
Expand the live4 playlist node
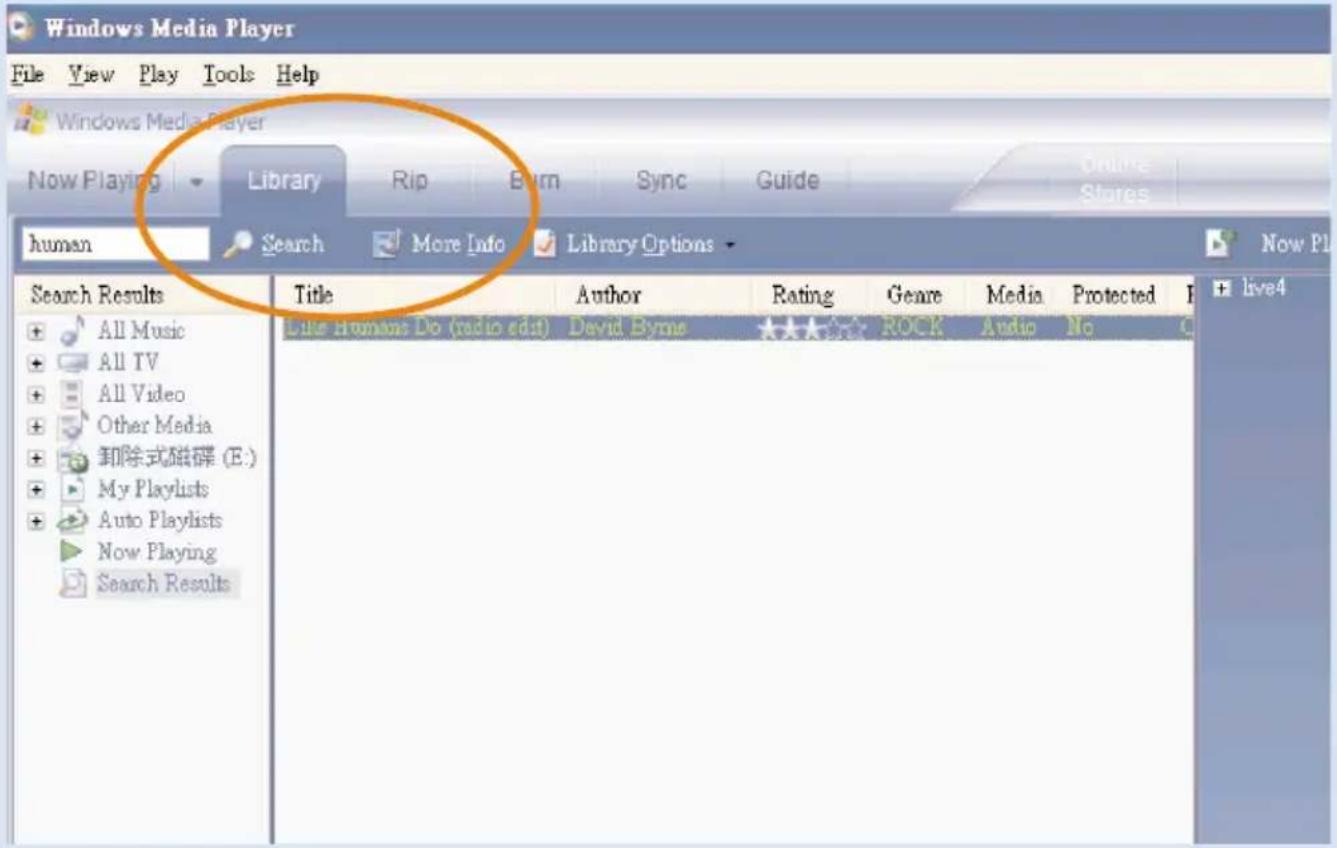coord(1221,289)
